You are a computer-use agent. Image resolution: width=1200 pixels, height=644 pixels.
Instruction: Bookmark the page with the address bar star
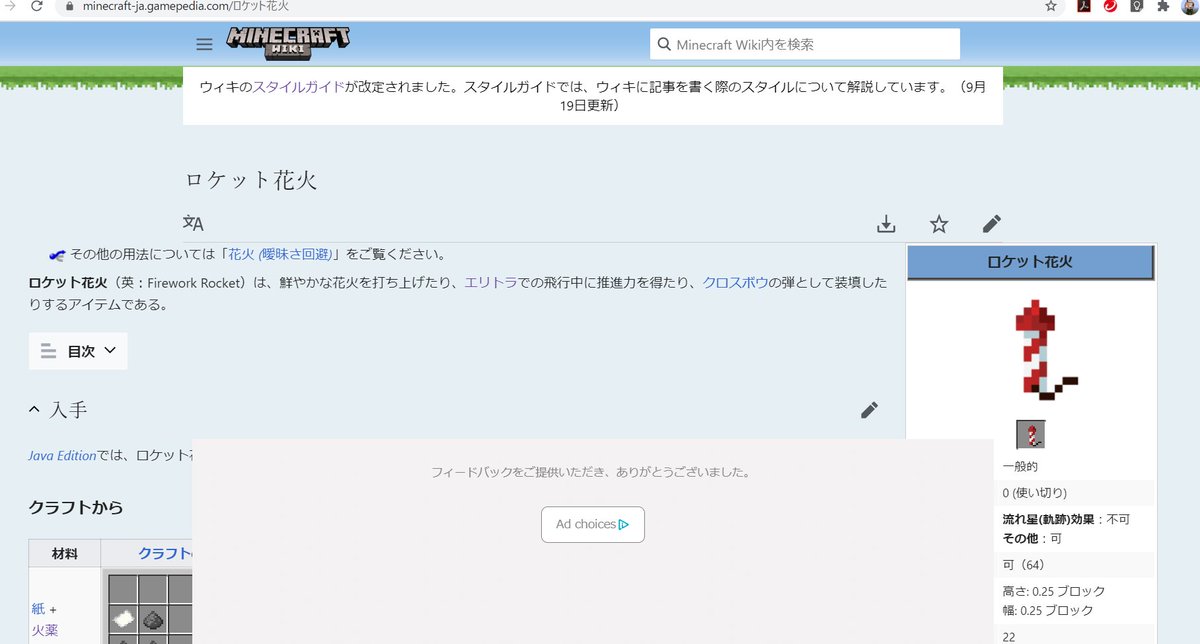(x=1050, y=7)
